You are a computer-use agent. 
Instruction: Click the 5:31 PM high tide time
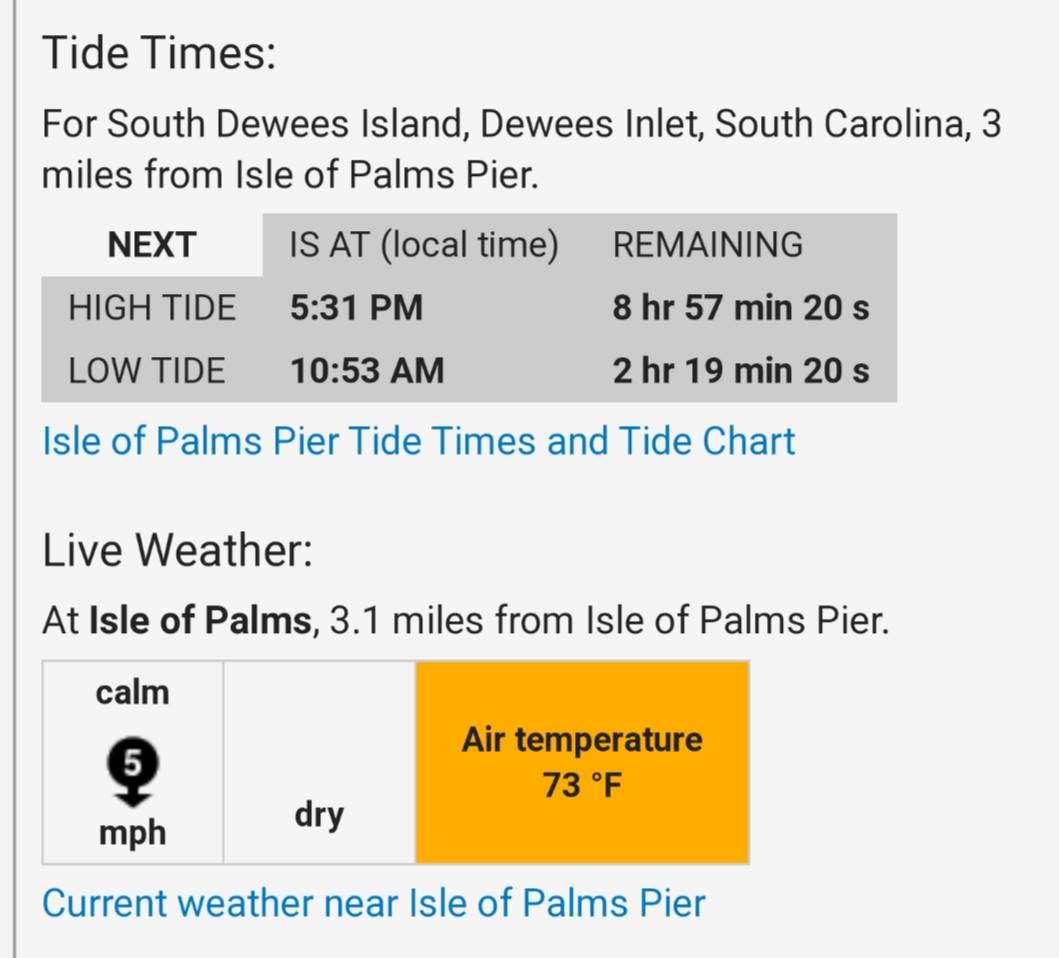[357, 307]
